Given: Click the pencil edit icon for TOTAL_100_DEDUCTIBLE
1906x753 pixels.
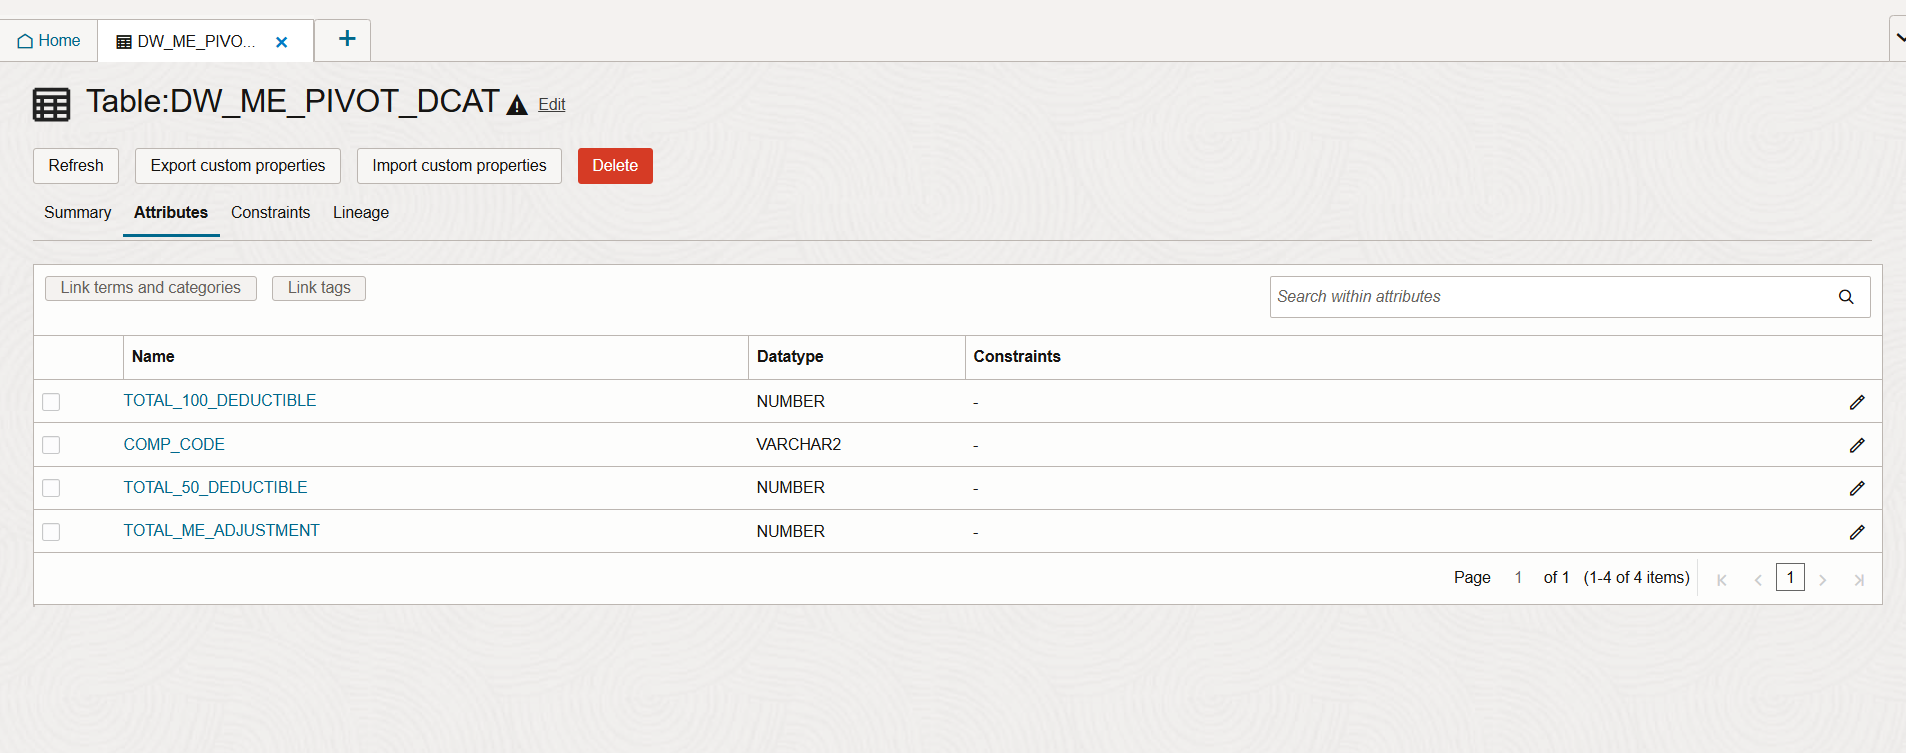Looking at the screenshot, I should click(x=1856, y=402).
